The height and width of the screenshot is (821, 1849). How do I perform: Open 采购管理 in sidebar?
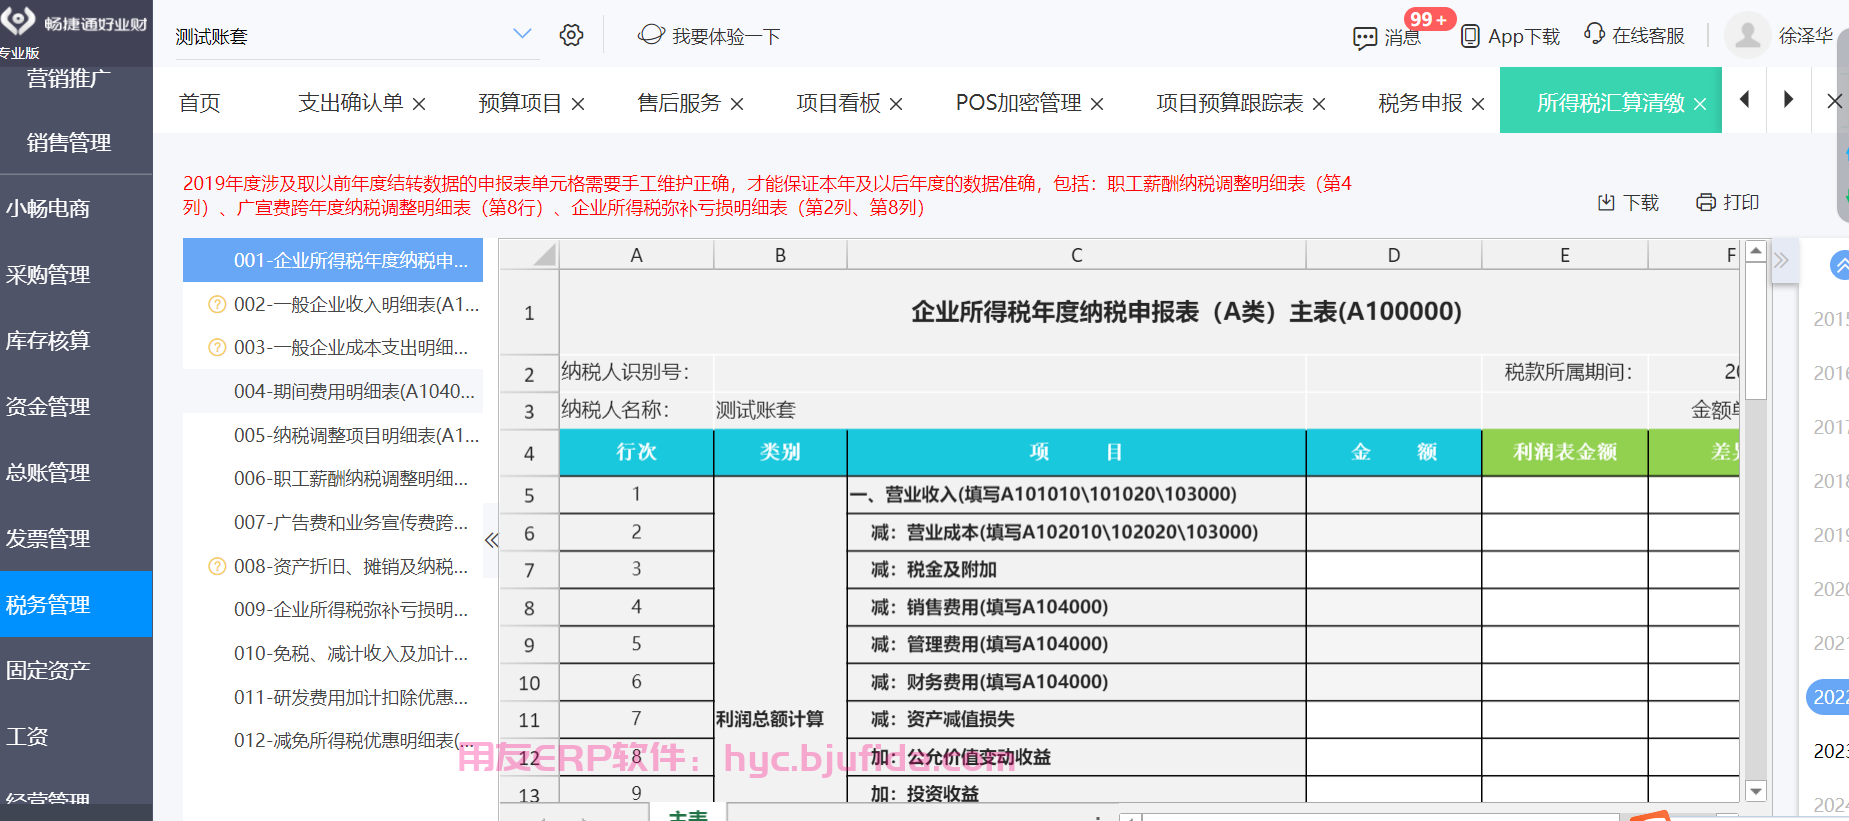coord(76,275)
